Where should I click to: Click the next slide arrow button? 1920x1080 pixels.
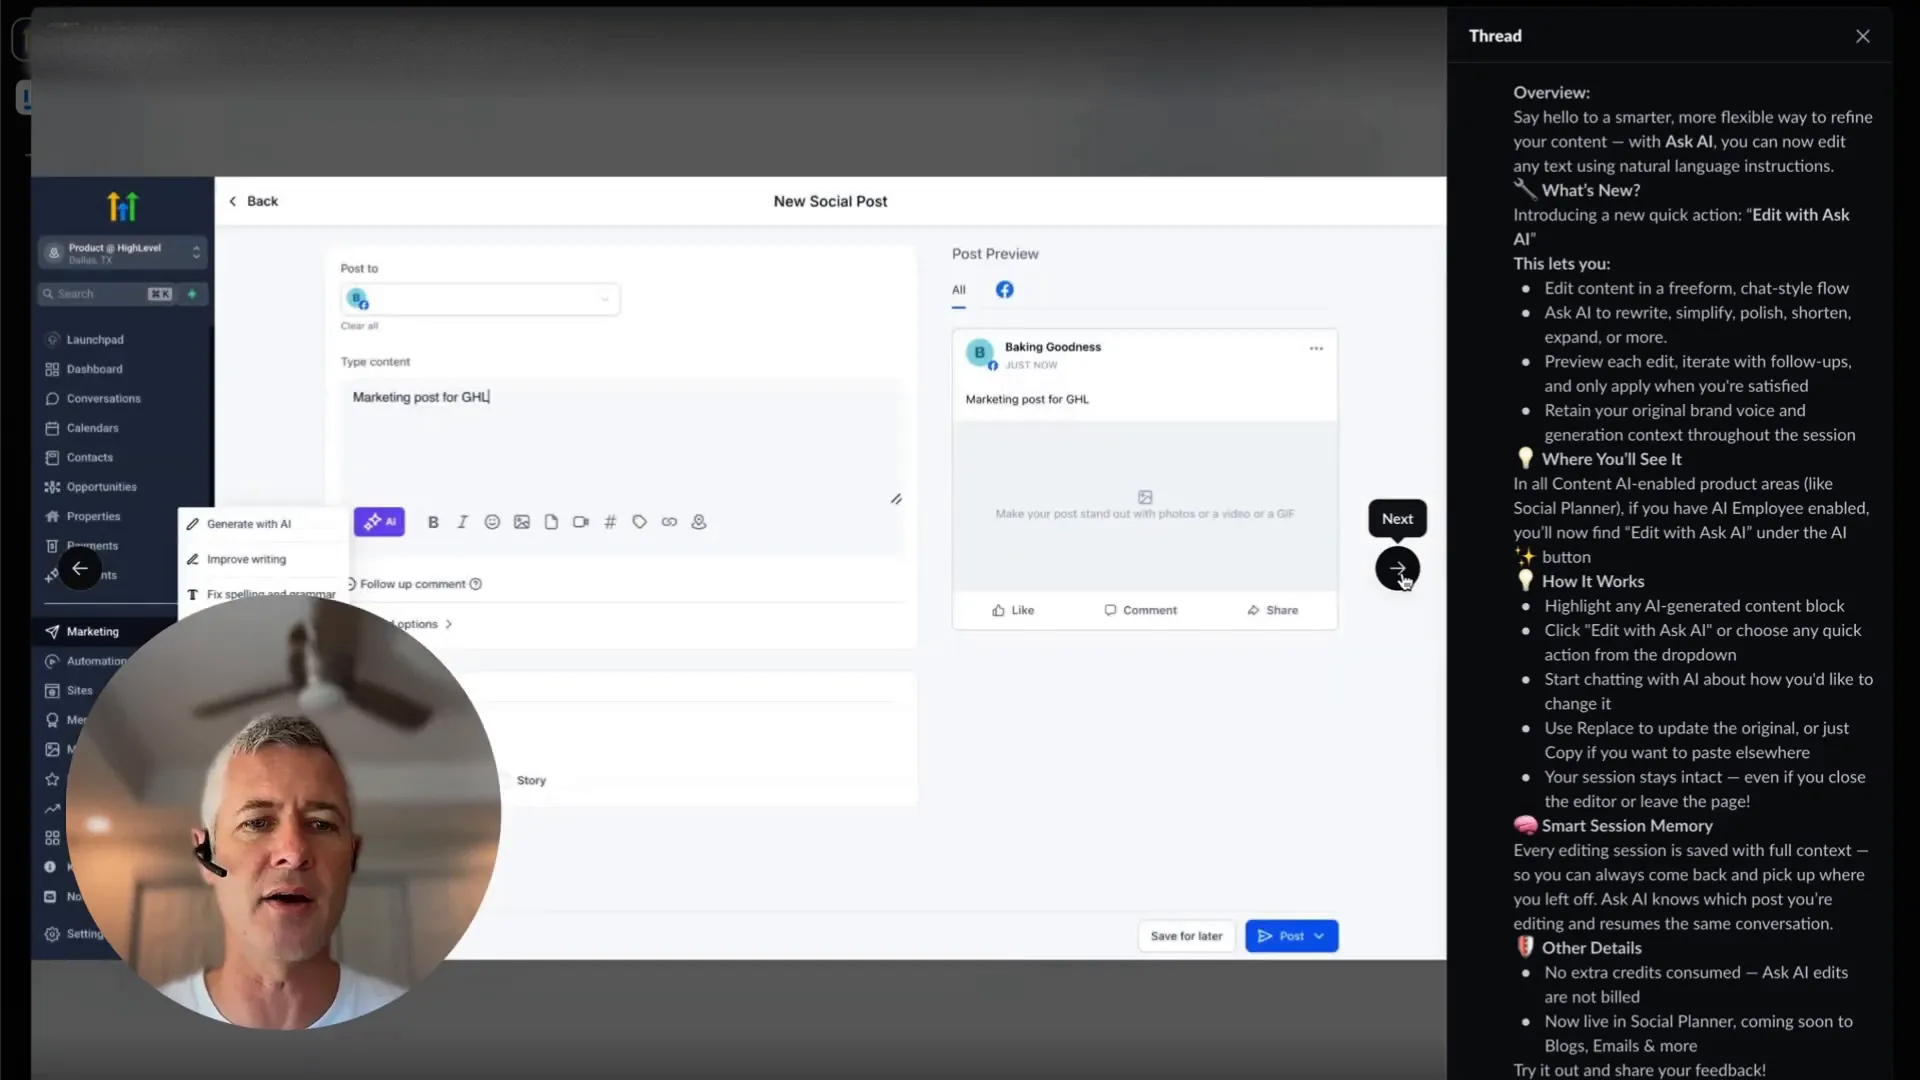1397,569
